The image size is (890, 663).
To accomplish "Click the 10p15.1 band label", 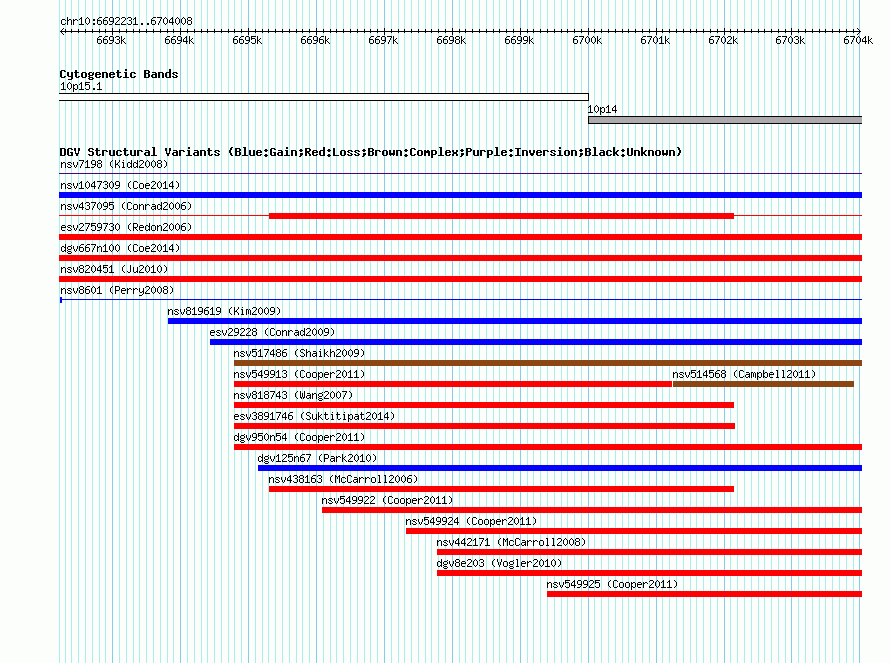I will click(x=81, y=86).
